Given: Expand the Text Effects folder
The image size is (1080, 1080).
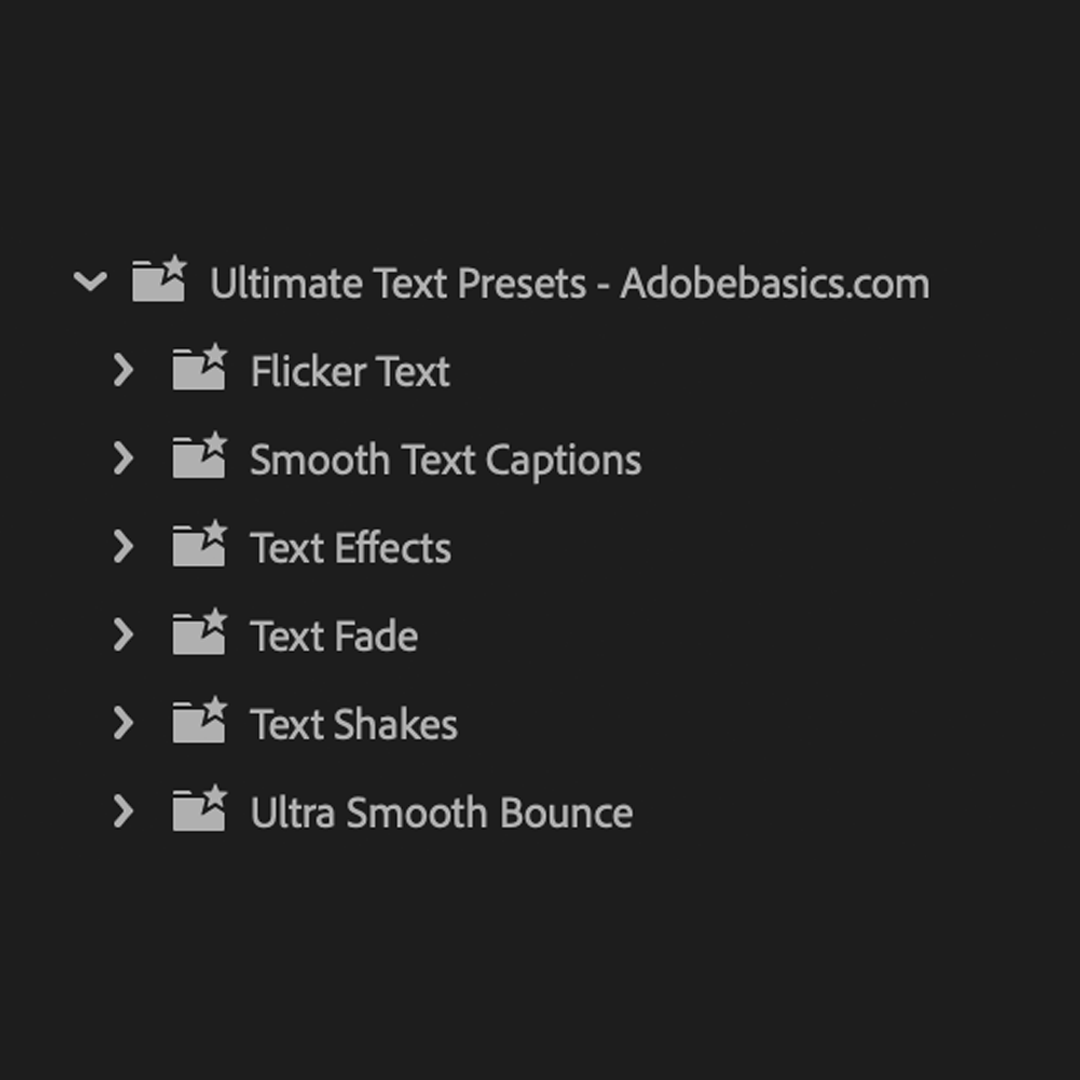Looking at the screenshot, I should click(125, 547).
